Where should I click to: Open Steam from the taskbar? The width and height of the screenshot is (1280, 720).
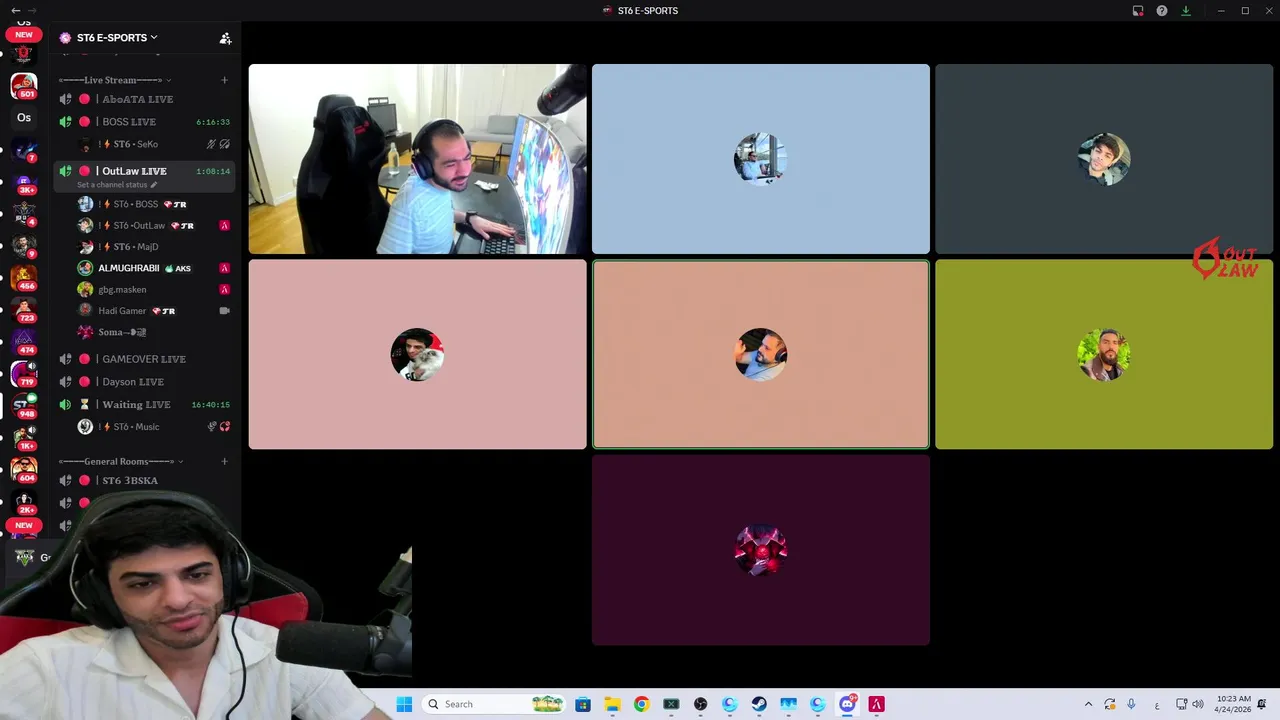click(759, 704)
